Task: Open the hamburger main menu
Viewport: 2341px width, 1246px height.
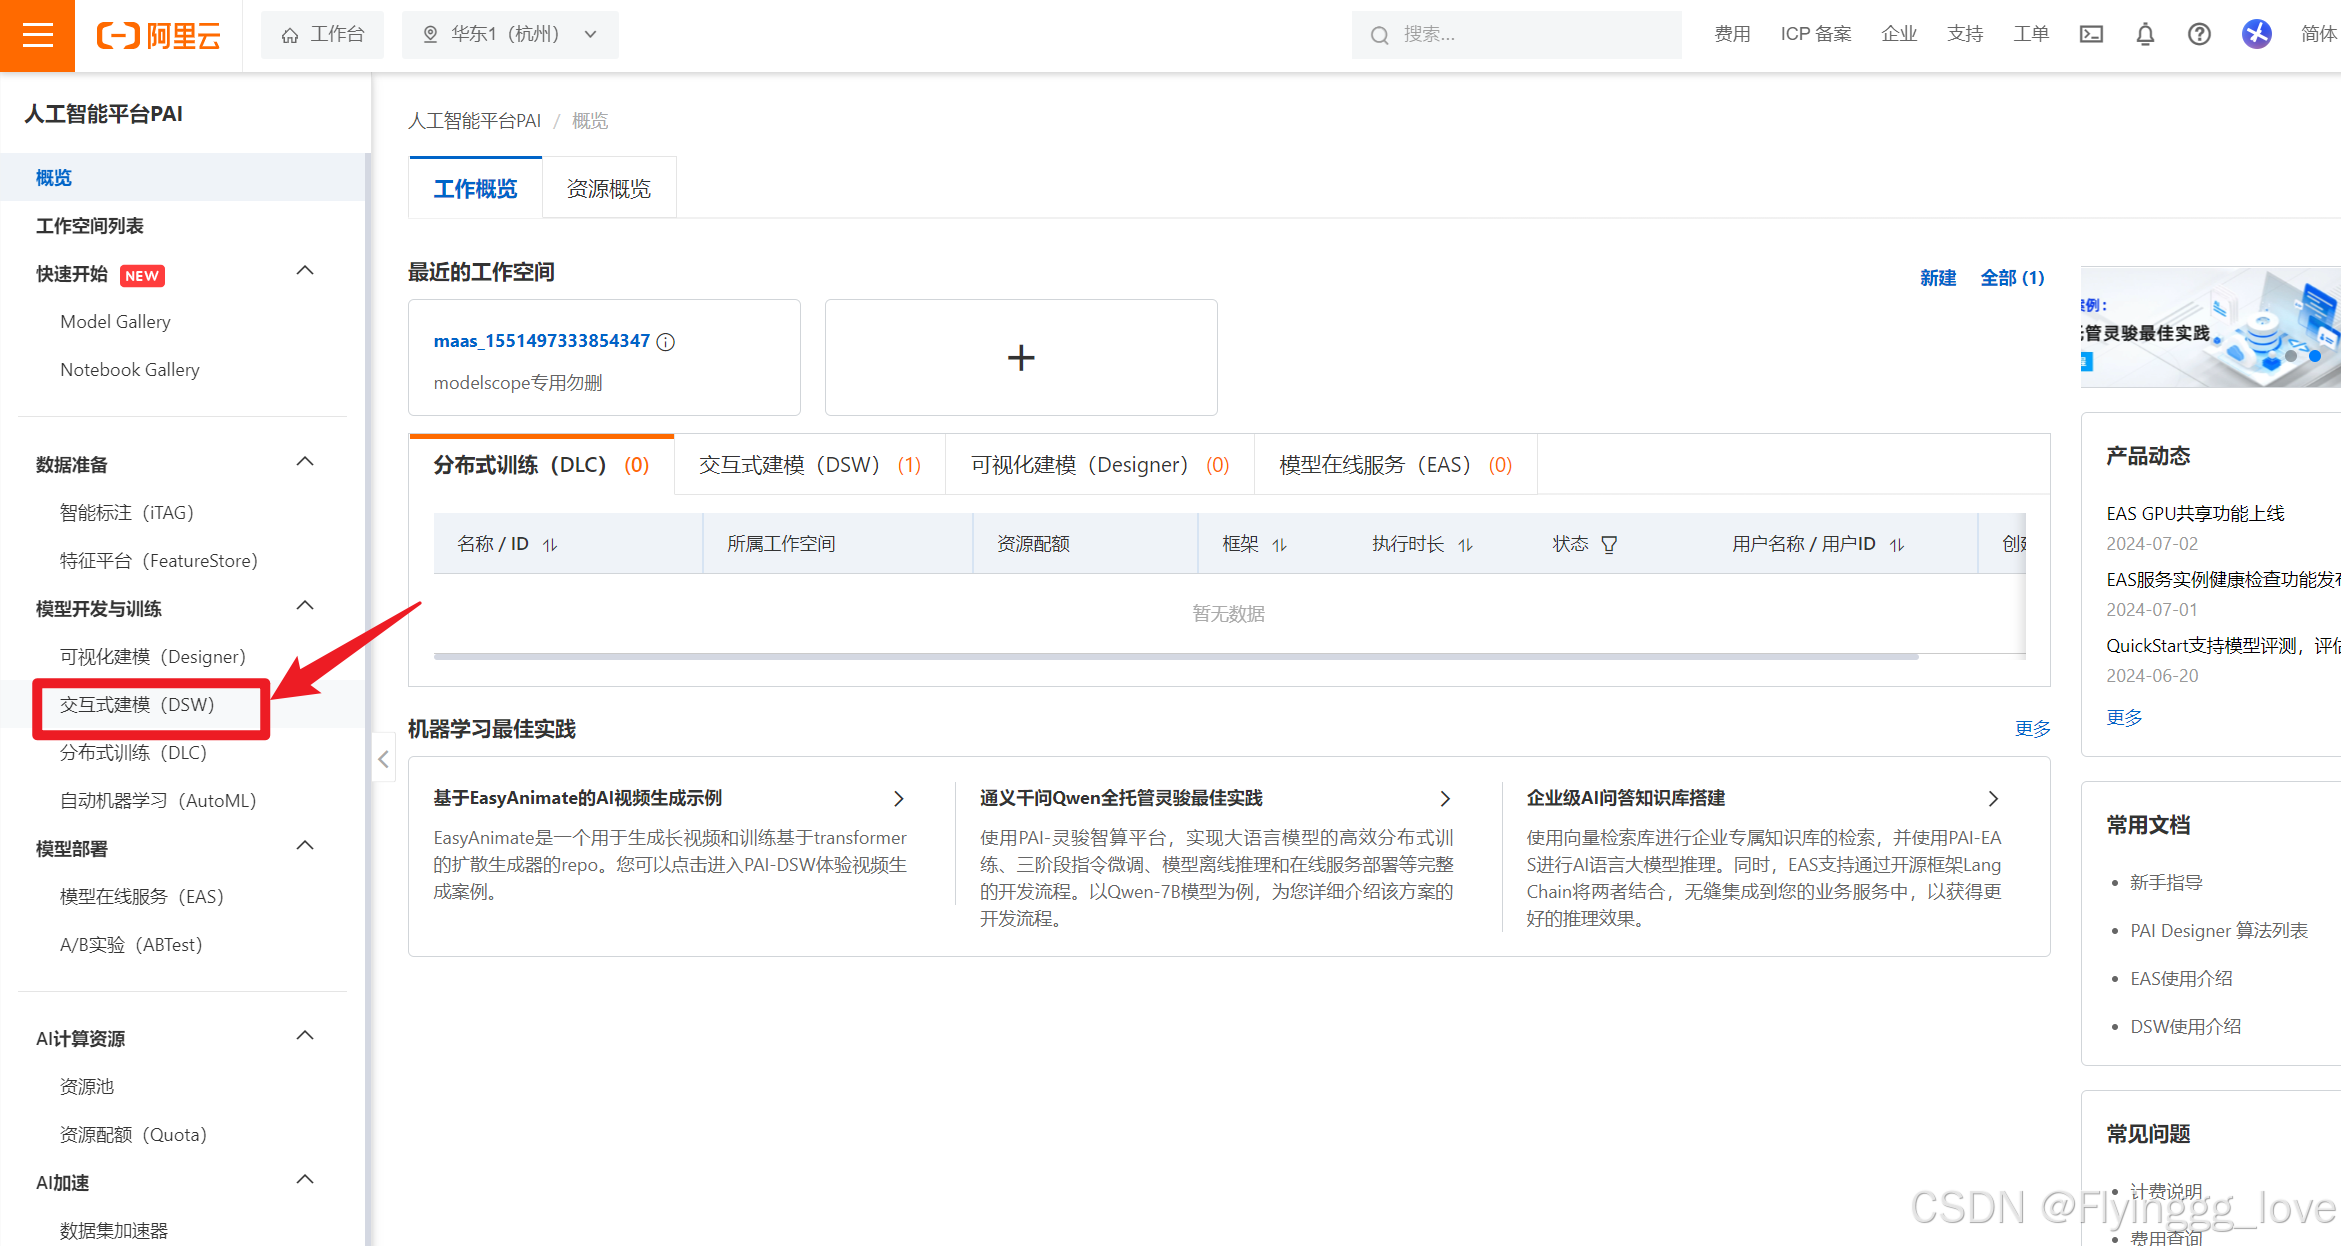Action: pyautogui.click(x=37, y=35)
